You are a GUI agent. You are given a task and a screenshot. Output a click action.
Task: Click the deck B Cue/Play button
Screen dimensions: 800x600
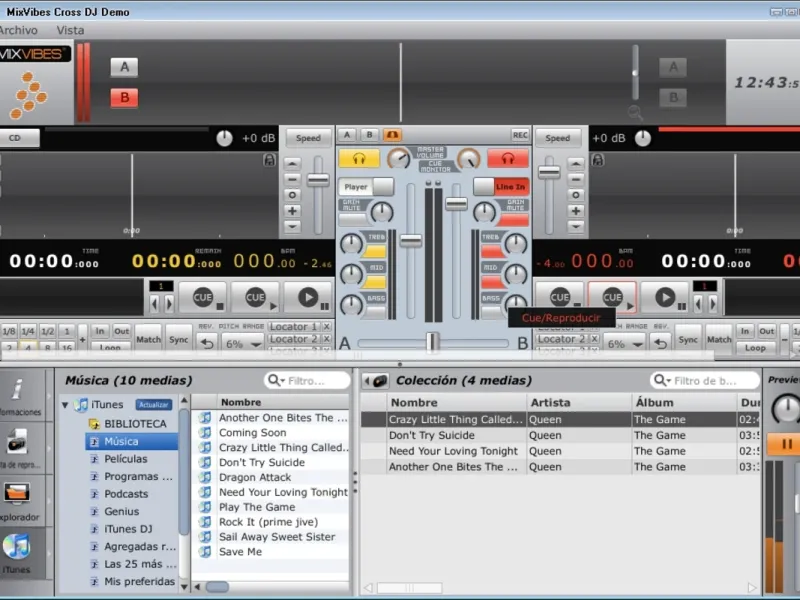[612, 297]
